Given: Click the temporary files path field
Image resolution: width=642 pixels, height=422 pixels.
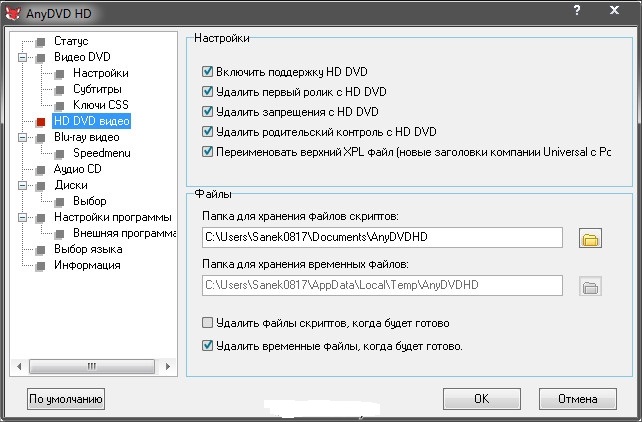Looking at the screenshot, I should point(382,285).
